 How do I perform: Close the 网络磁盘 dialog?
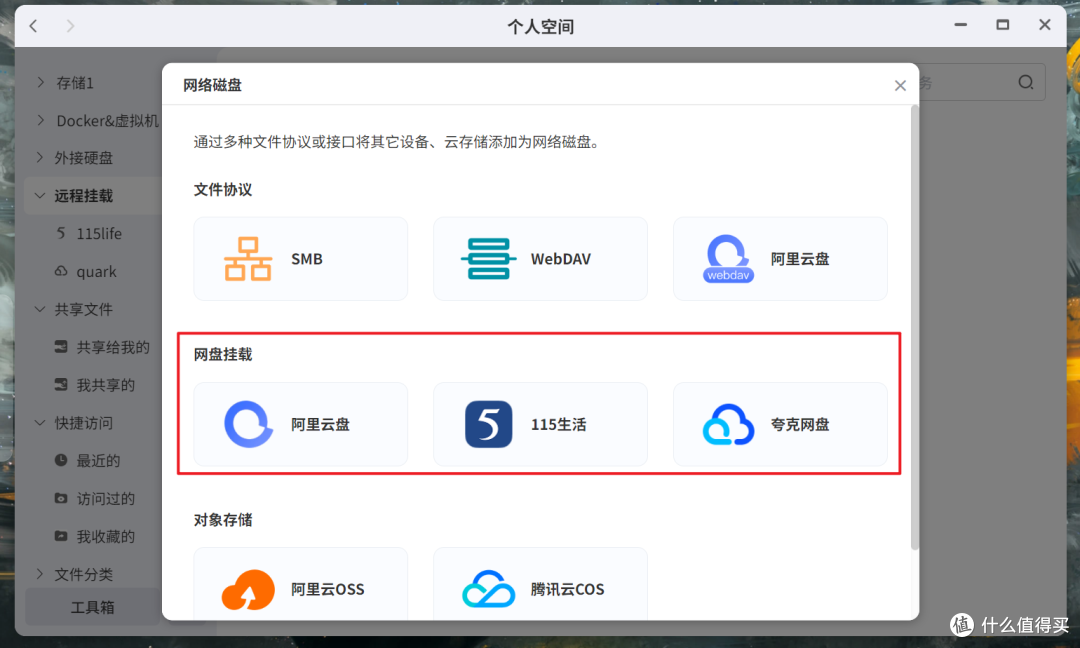point(900,85)
